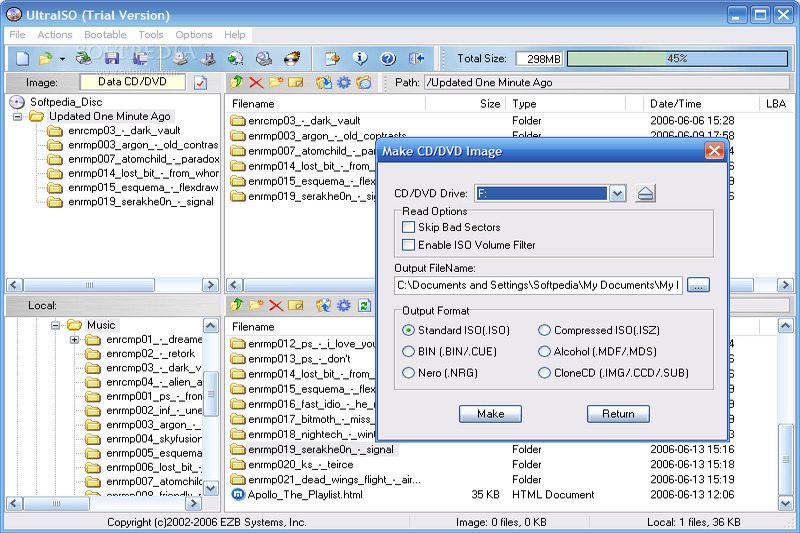Click the Burn CD/DVD image flame icon

pos(291,59)
